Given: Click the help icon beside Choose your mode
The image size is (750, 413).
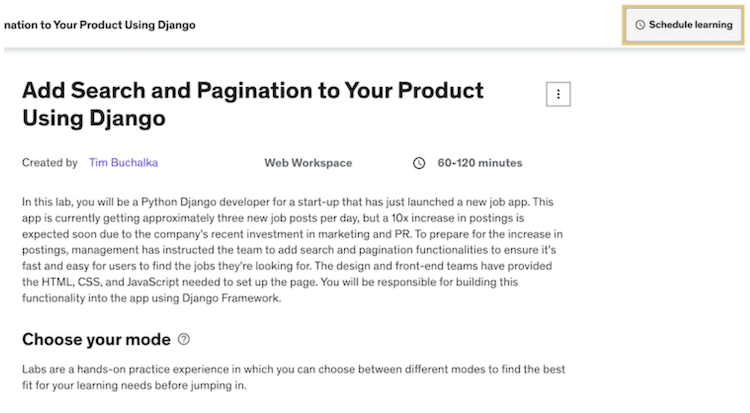Looking at the screenshot, I should point(183,339).
